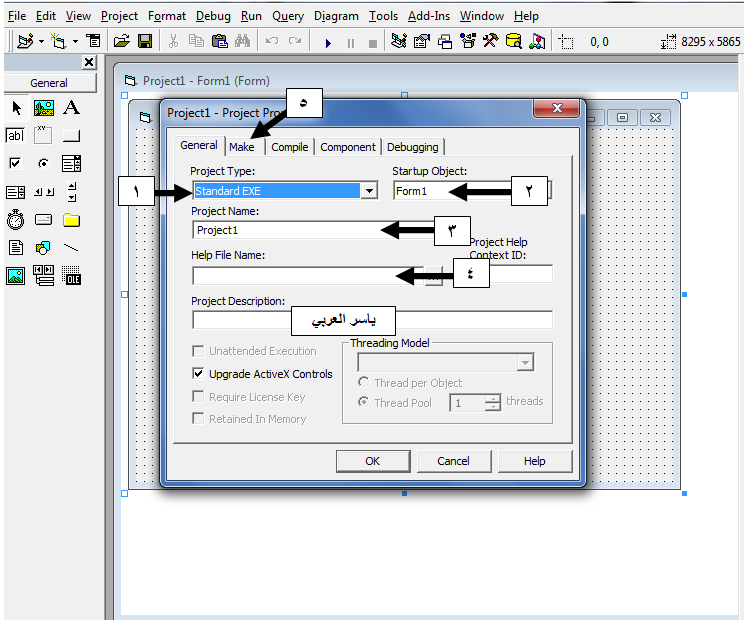
Task: Select the Label control tool
Action: pos(71,108)
